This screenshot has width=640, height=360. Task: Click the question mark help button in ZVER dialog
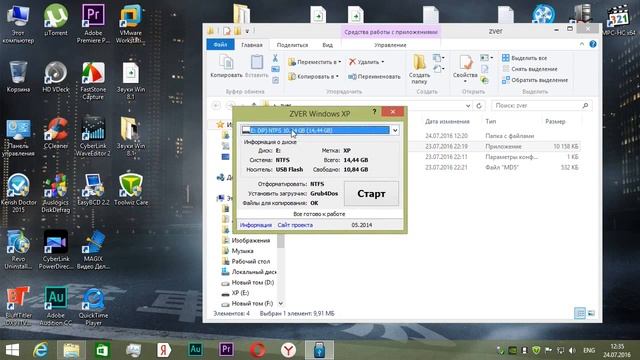point(374,111)
